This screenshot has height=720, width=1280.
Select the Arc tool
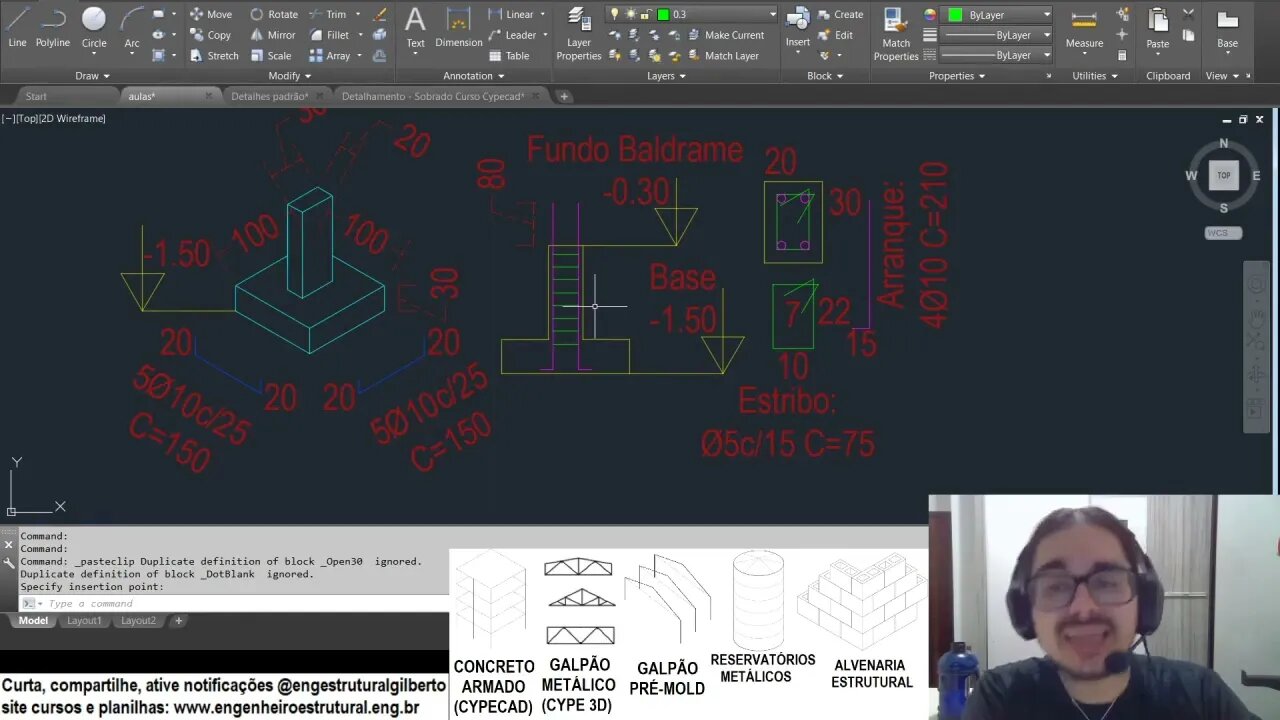[132, 27]
